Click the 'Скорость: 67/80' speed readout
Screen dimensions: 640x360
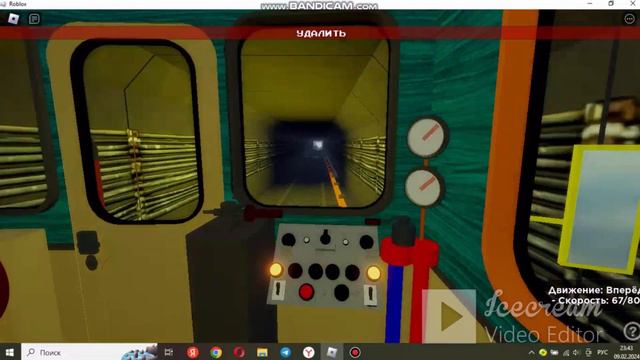599,300
